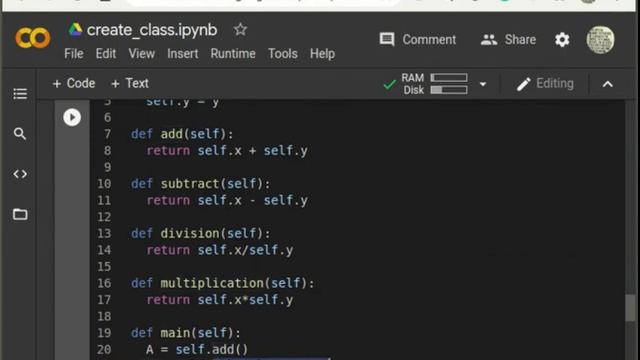The height and width of the screenshot is (360, 640).
Task: Click the Comment speech bubble icon
Action: 387,40
